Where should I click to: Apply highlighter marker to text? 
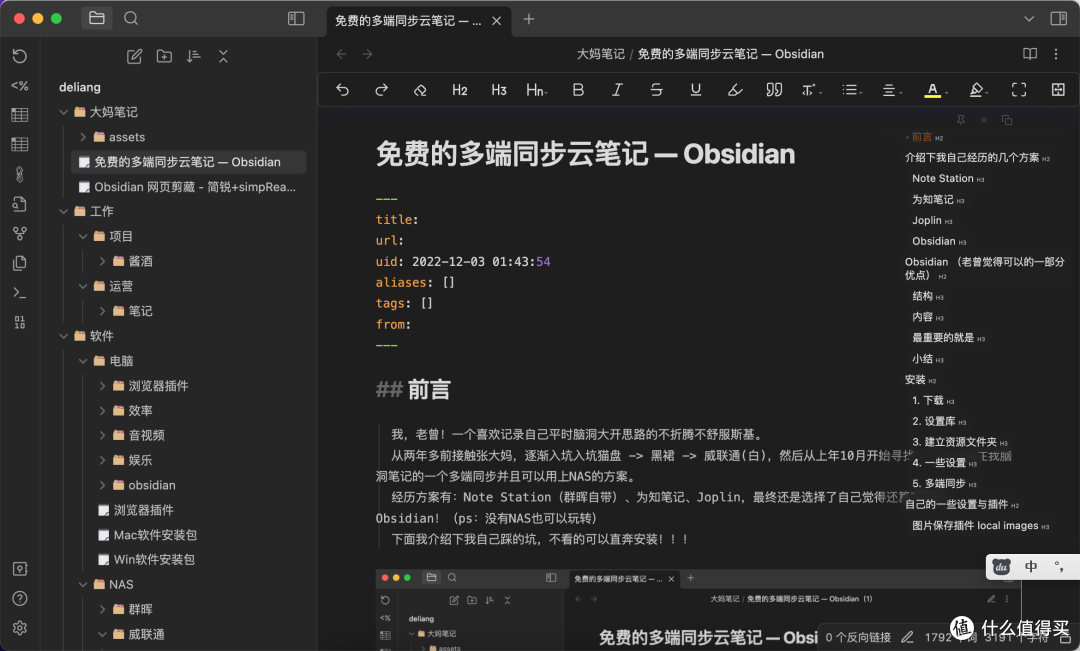click(x=735, y=90)
